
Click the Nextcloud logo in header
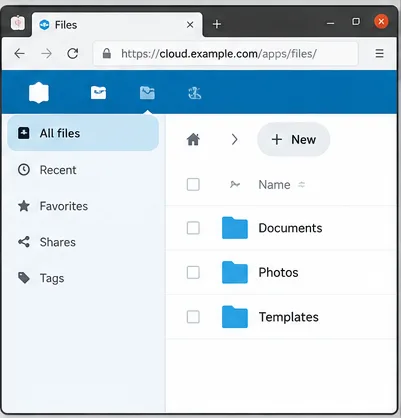(x=39, y=93)
